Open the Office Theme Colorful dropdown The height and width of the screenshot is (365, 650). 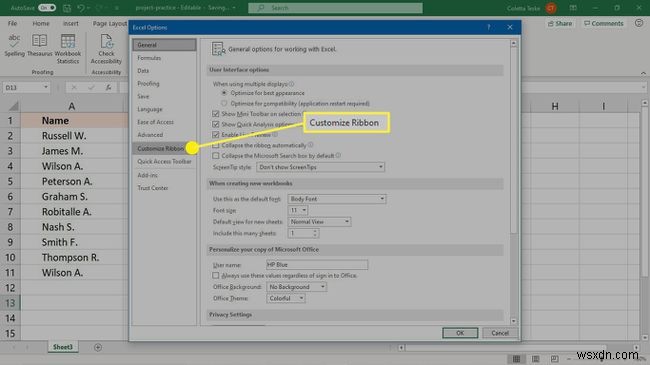pos(286,298)
